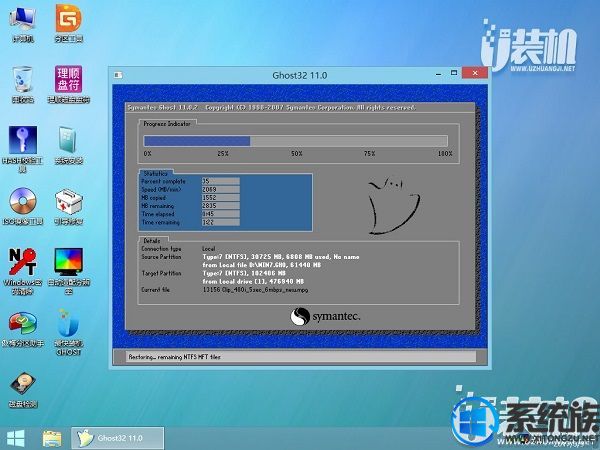
Task: Launch the first-aid kit boot repair icon
Action: pyautogui.click(x=68, y=206)
